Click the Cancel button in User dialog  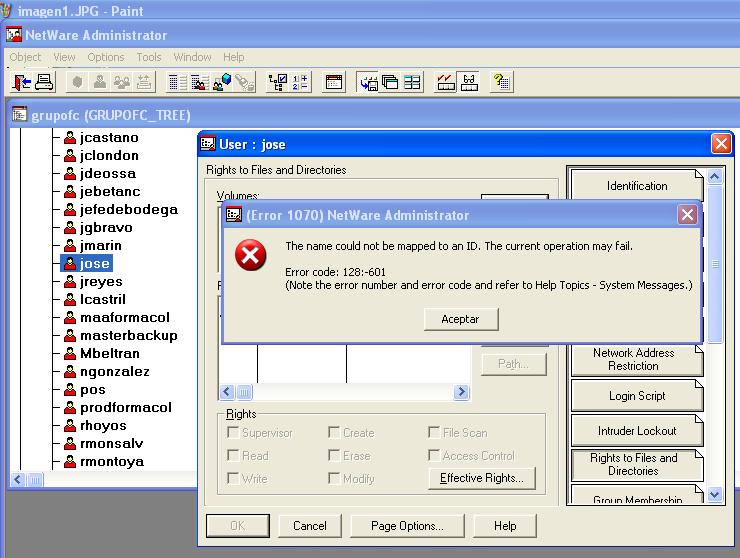310,525
